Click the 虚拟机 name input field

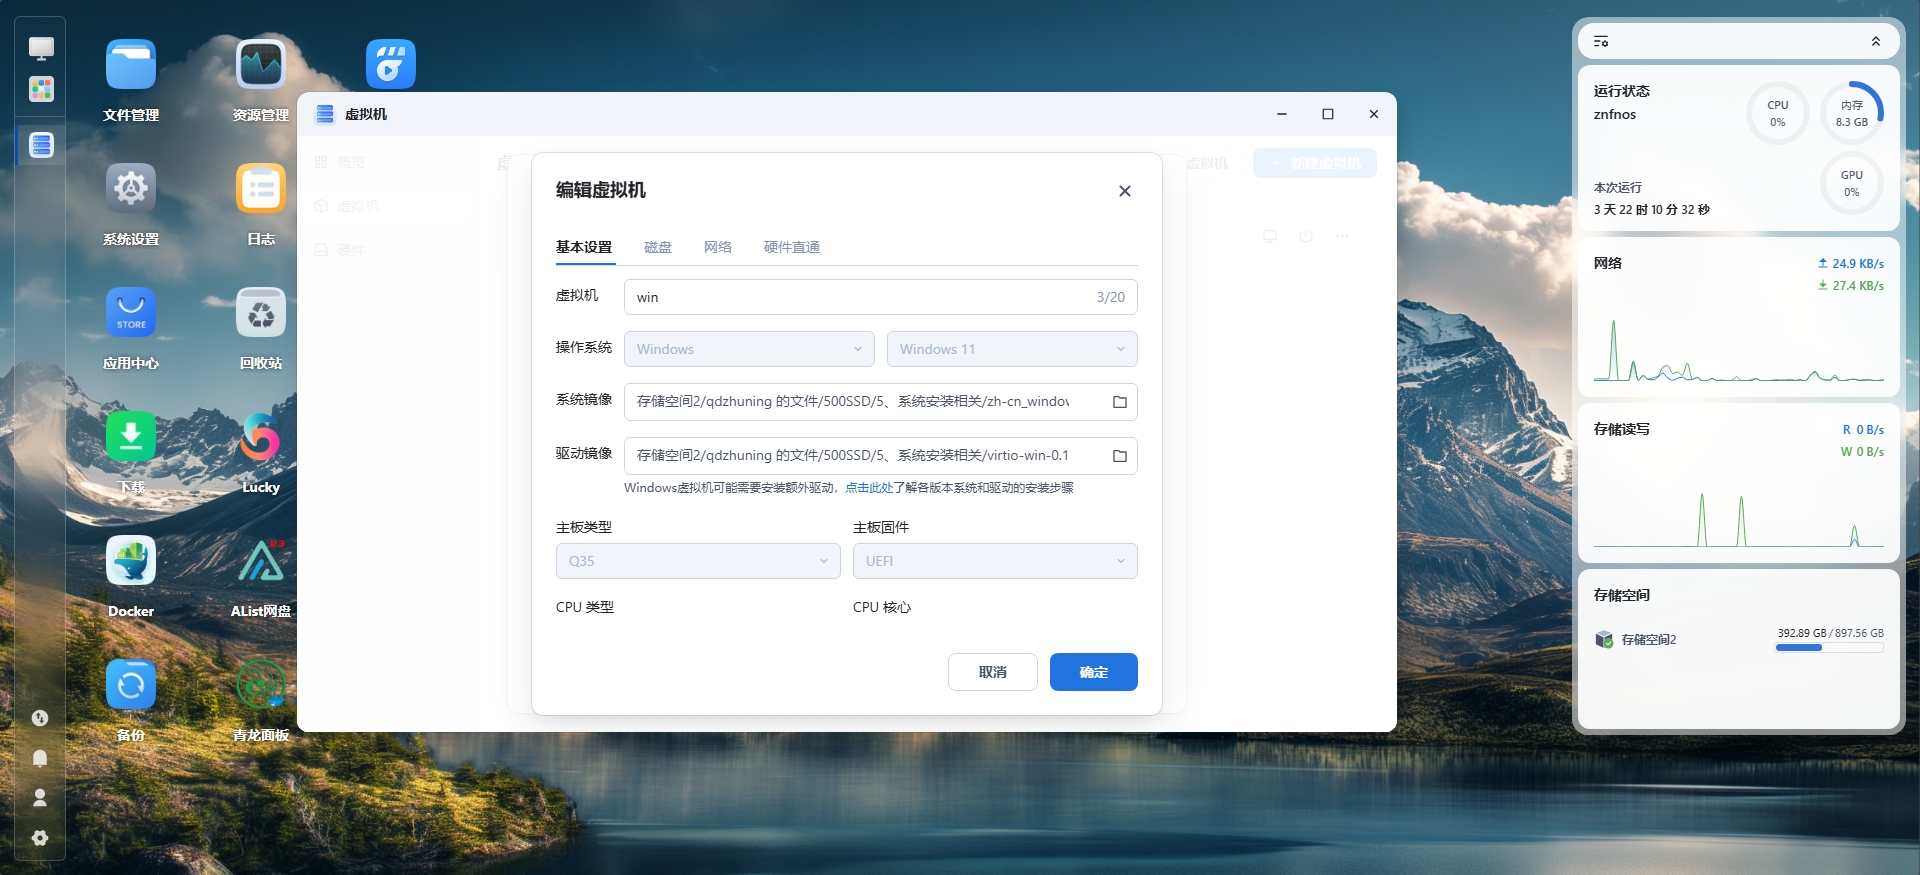(x=860, y=297)
